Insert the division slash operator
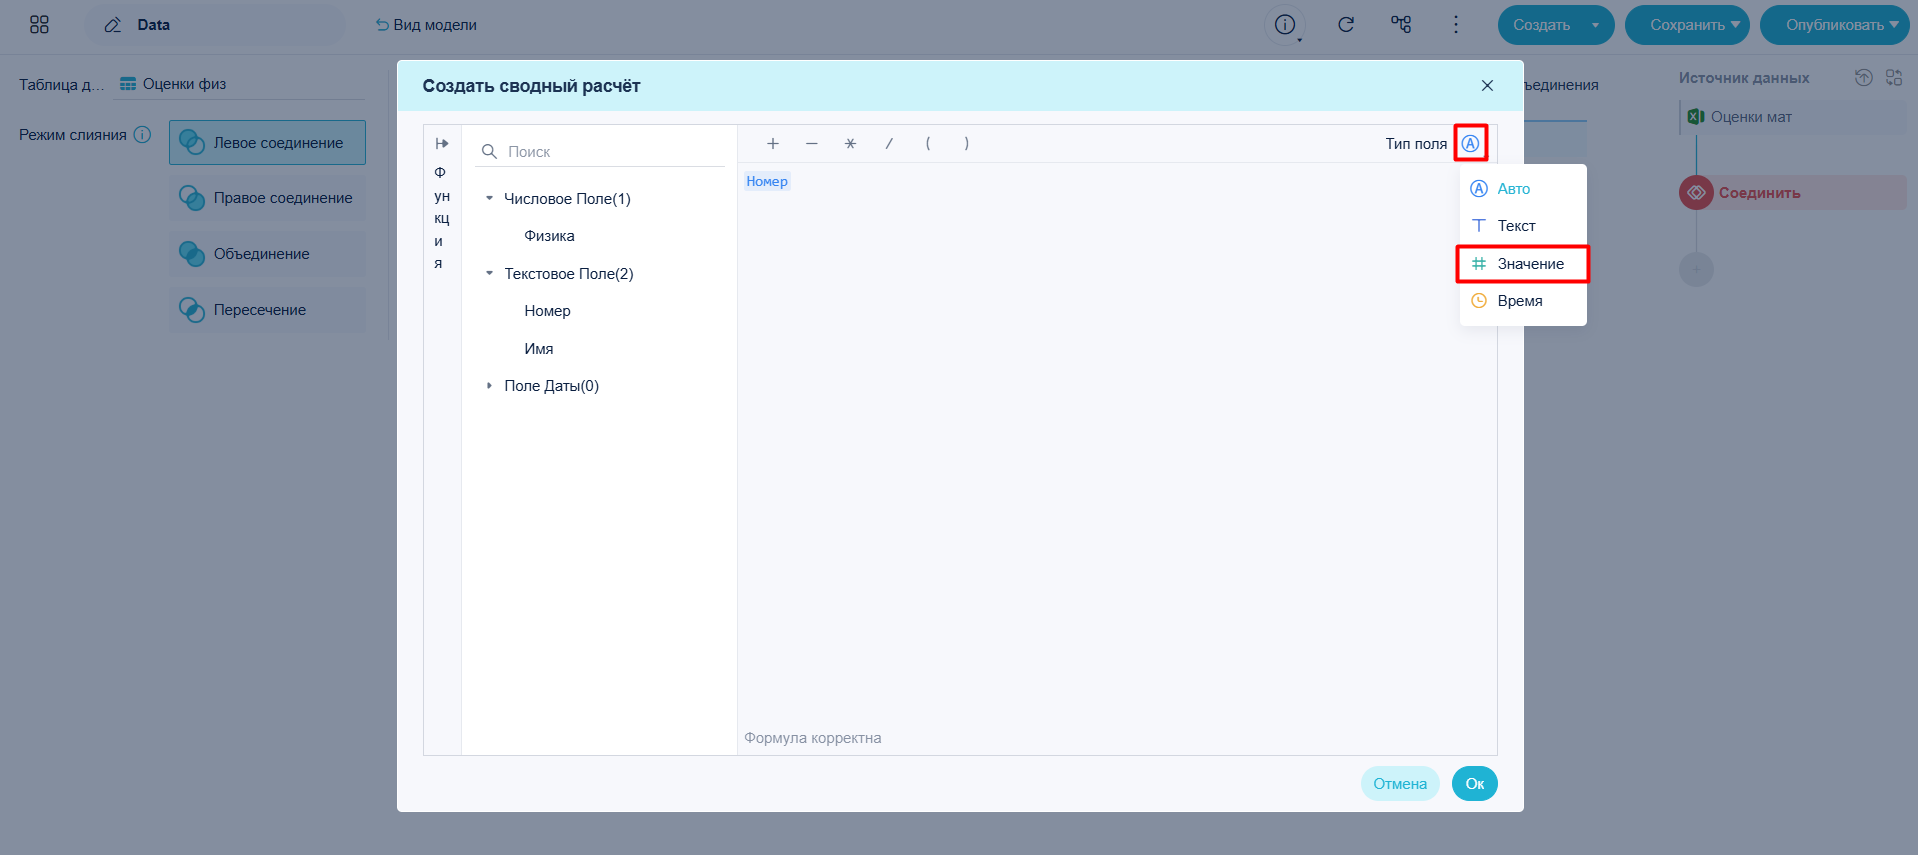Image resolution: width=1918 pixels, height=855 pixels. point(889,144)
